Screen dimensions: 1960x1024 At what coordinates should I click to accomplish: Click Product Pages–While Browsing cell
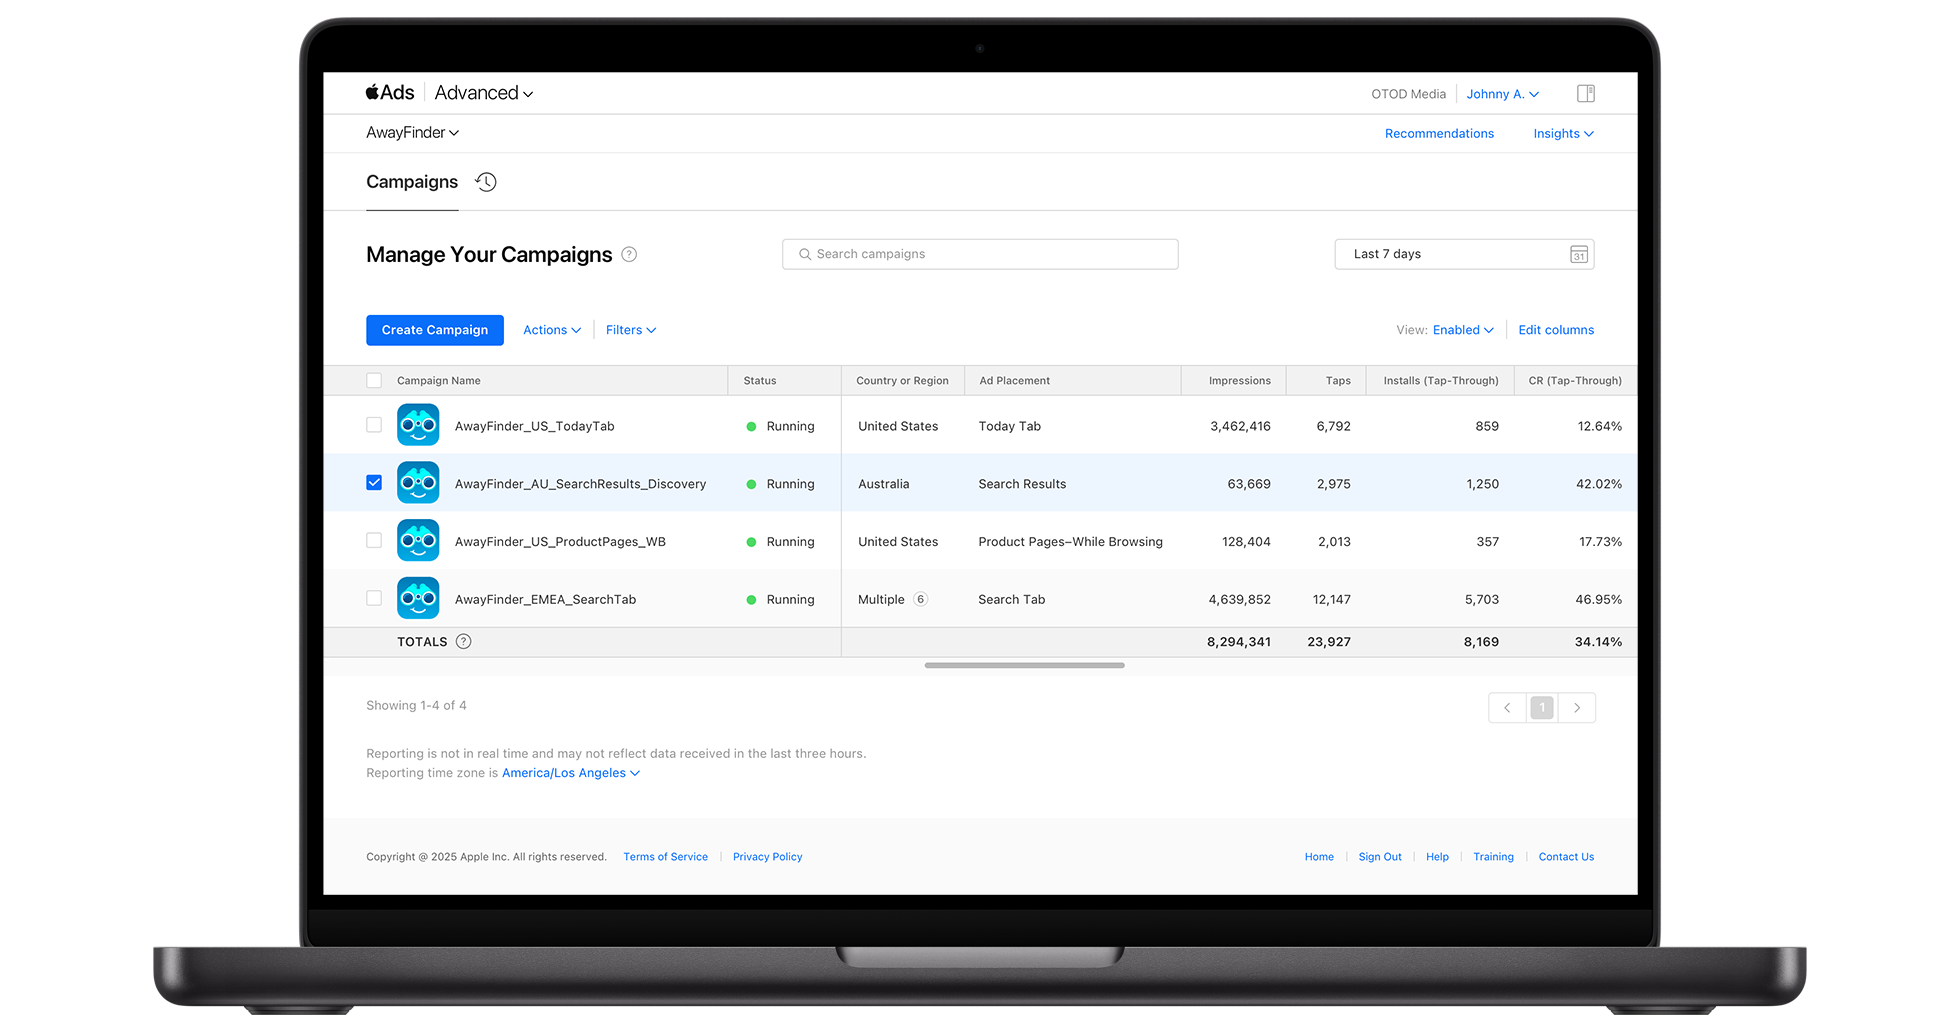click(1070, 542)
